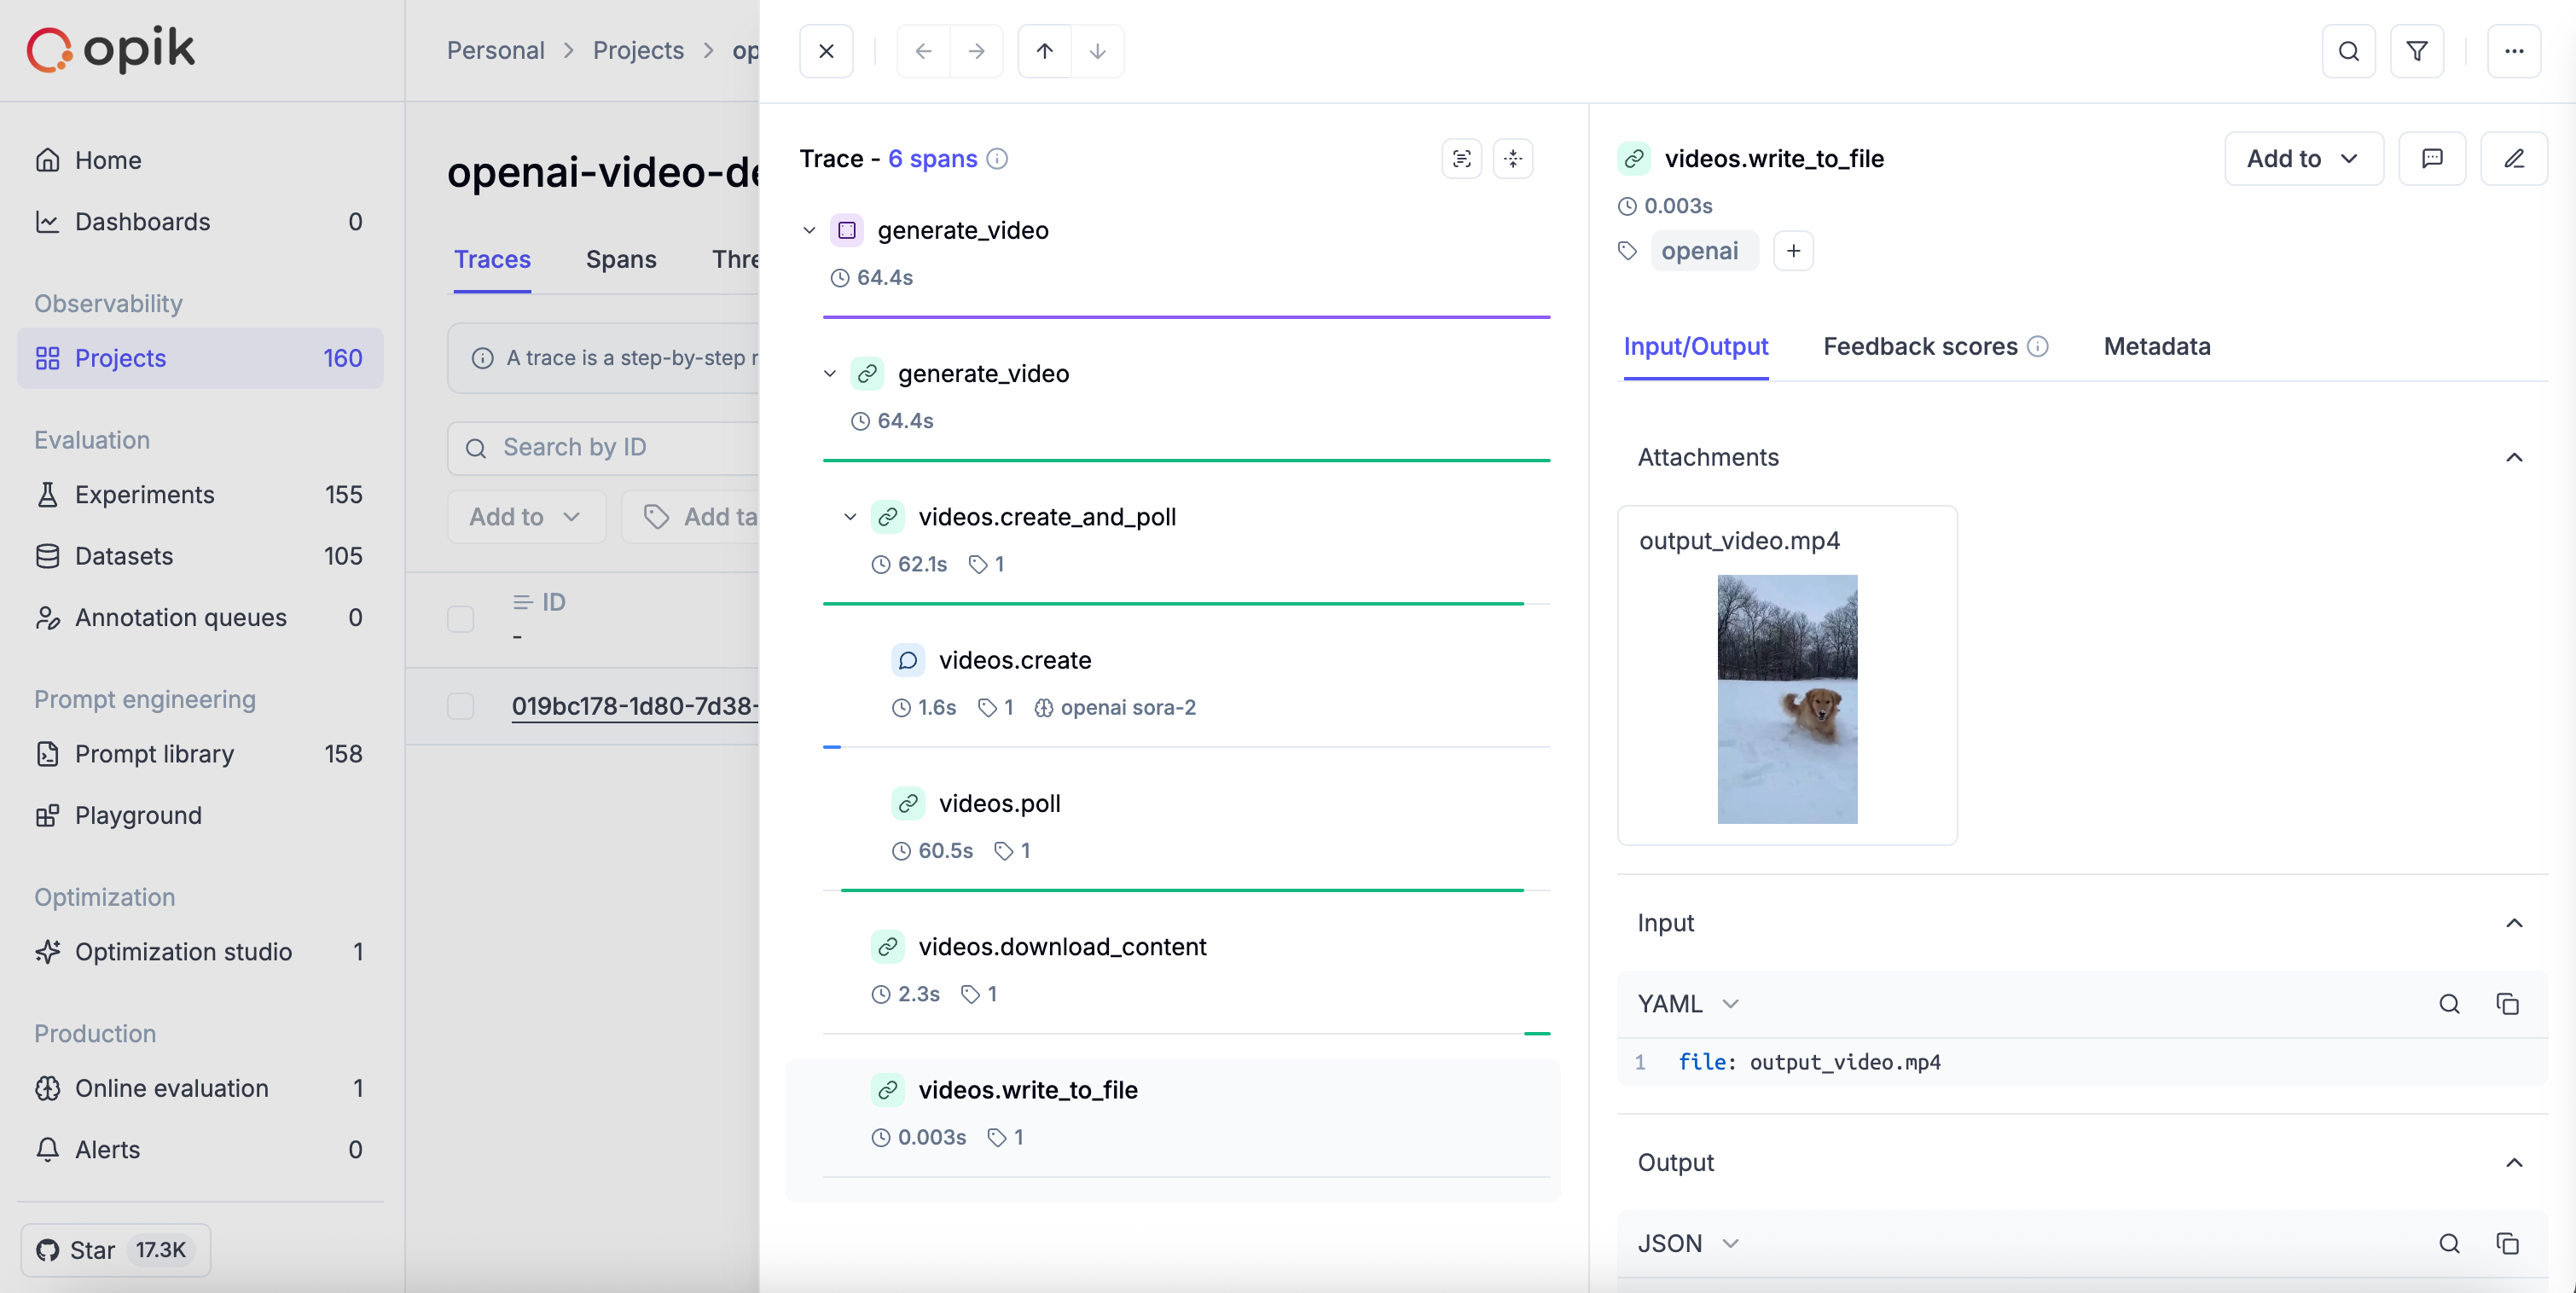The image size is (2576, 1293).
Task: Switch to the Feedback scores tab
Action: 1919,346
